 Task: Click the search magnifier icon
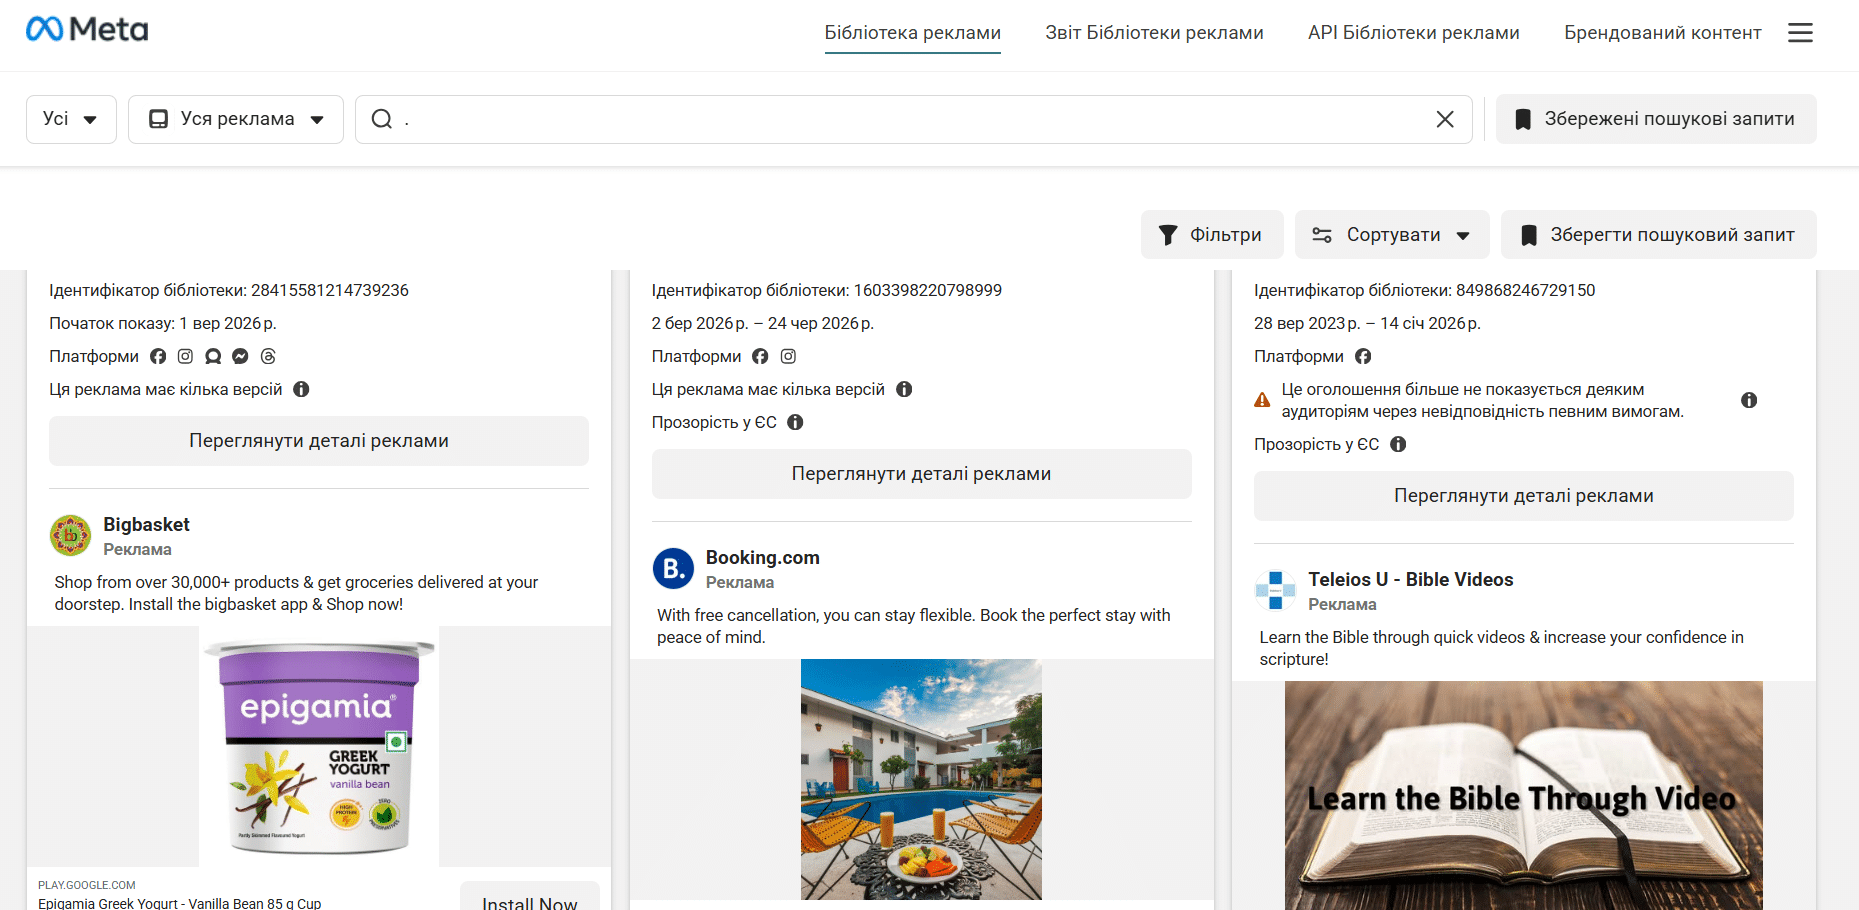pos(382,120)
